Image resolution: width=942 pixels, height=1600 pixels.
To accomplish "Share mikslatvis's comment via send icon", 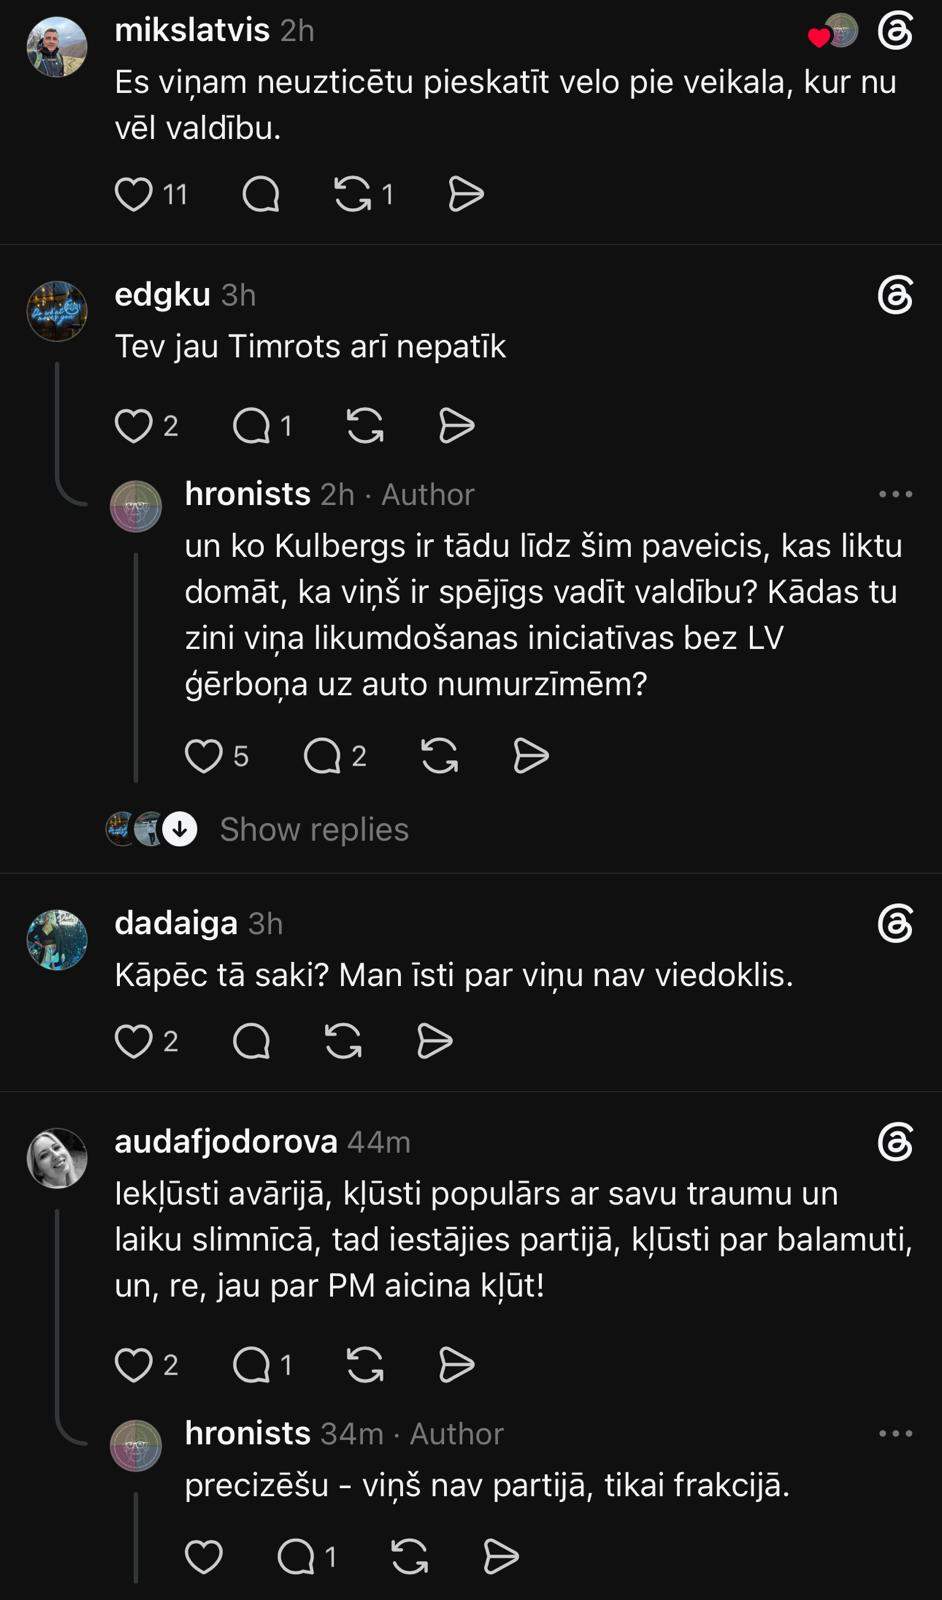I will click(466, 194).
